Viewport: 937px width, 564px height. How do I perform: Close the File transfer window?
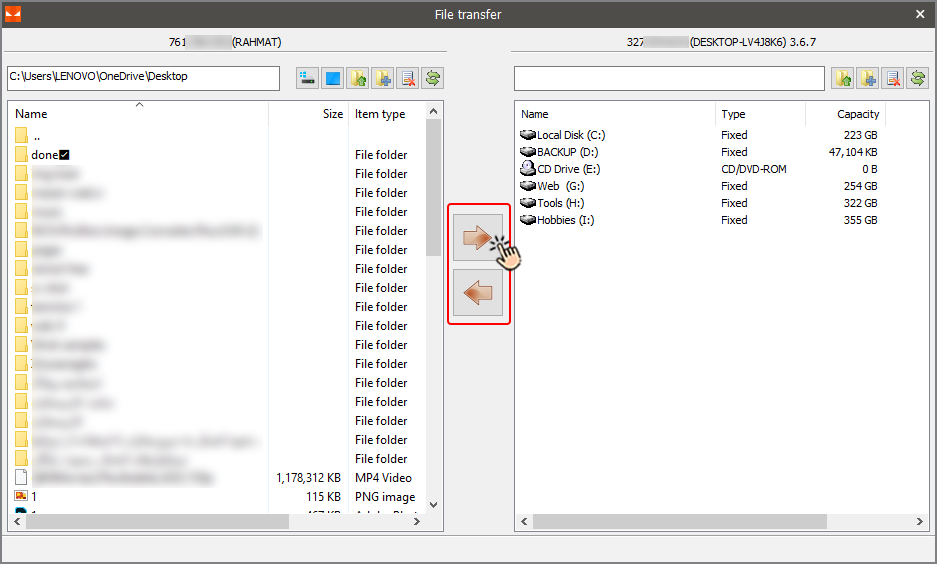[x=920, y=14]
